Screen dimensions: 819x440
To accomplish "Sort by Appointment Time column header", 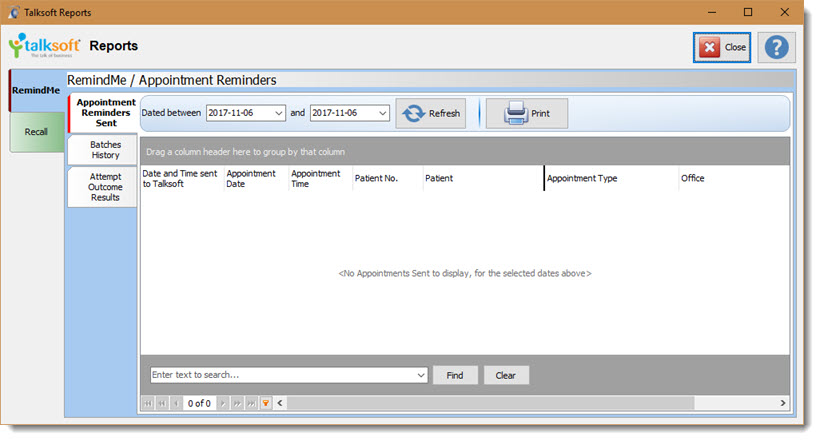I will coord(321,178).
